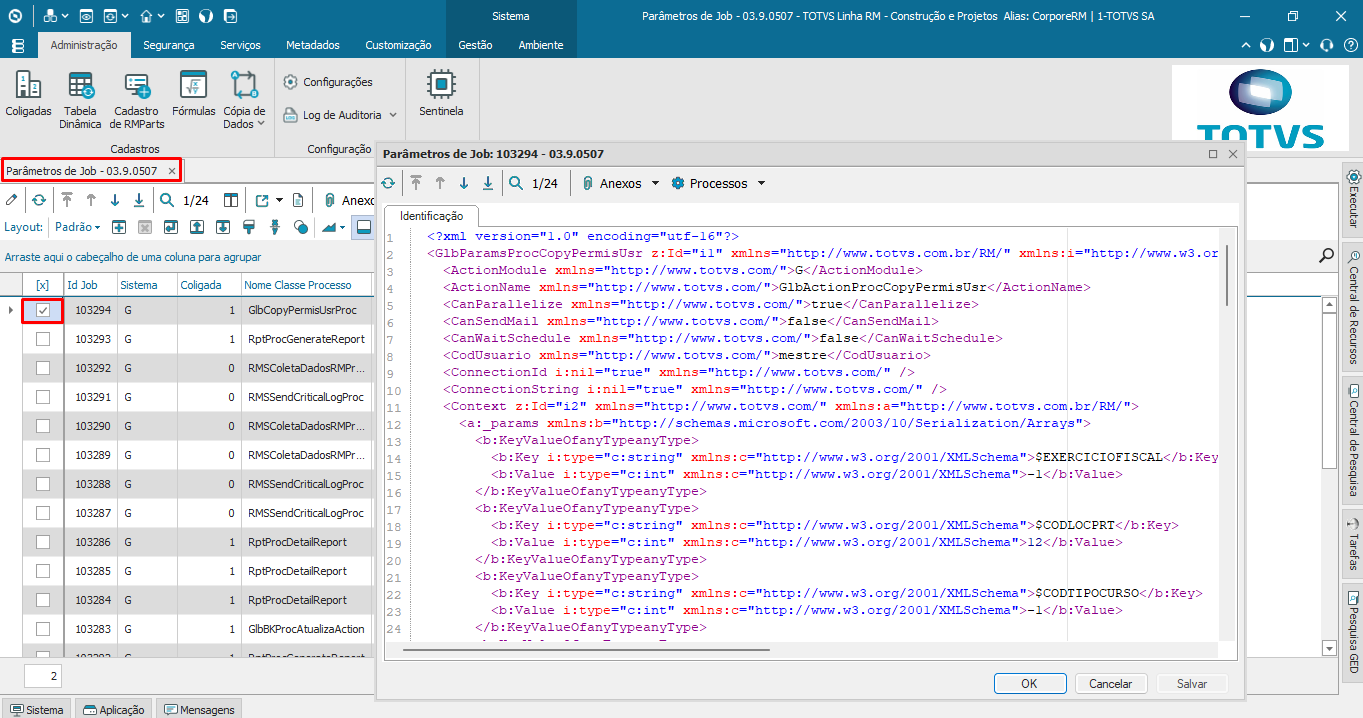Select the Metadados ribbon tab
This screenshot has width=1363, height=718.
pos(313,45)
